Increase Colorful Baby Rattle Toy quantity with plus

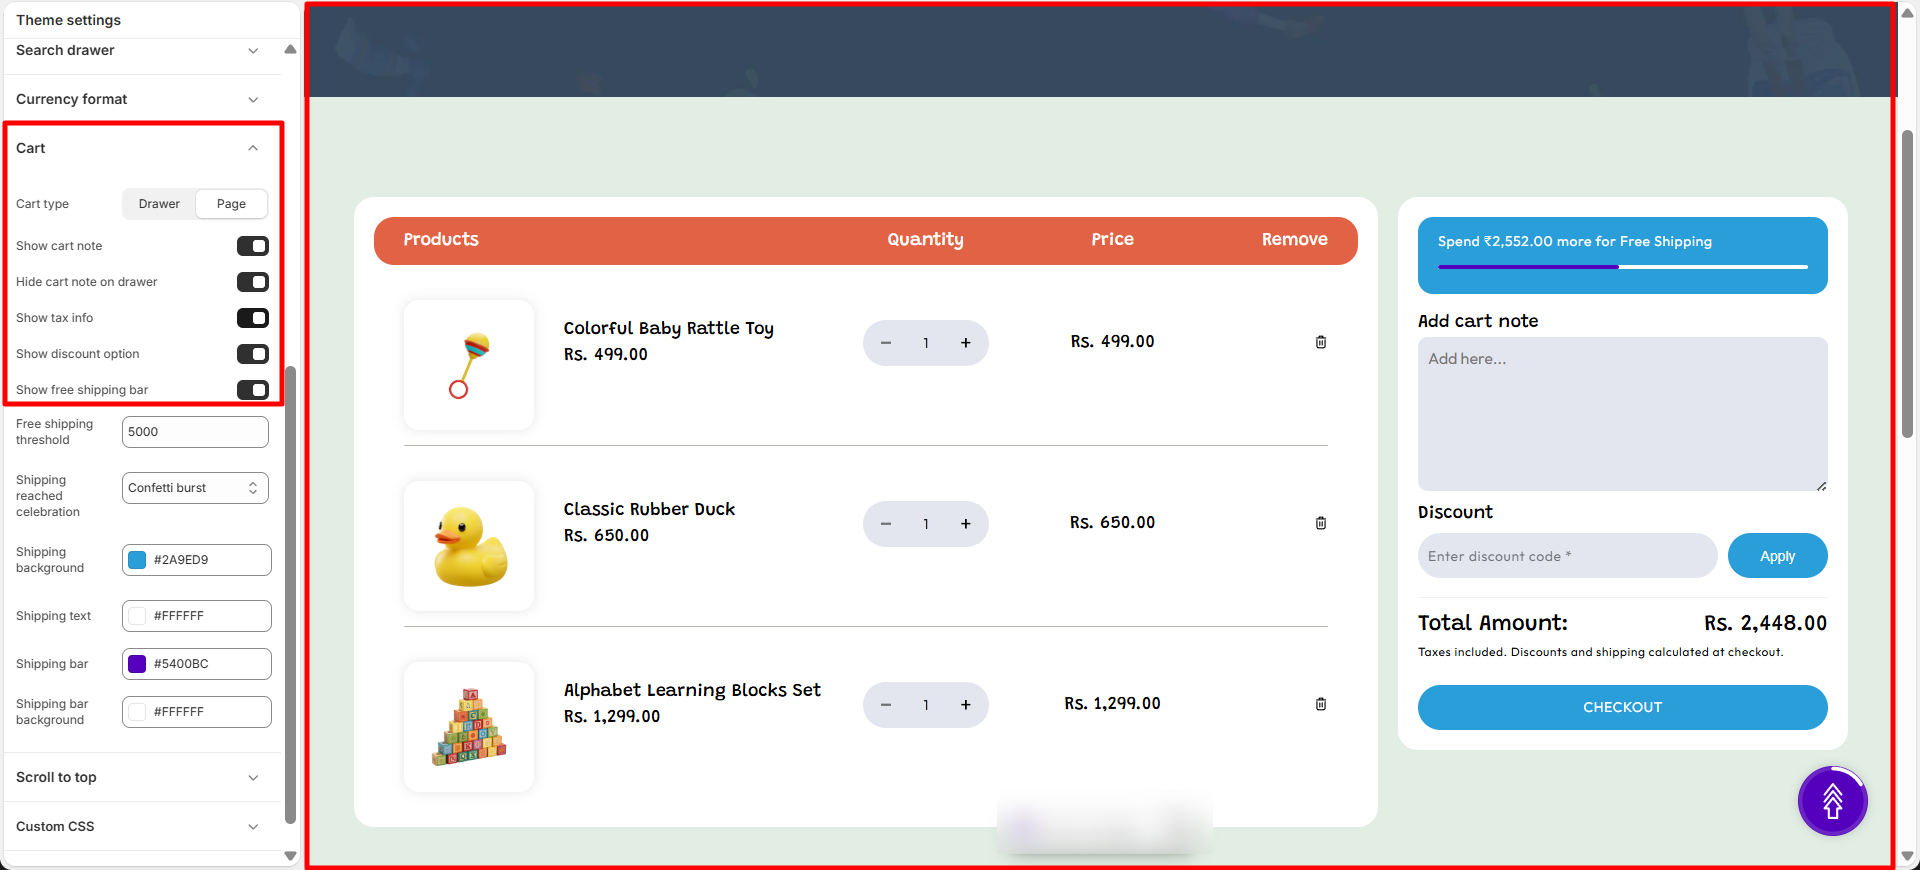click(965, 343)
